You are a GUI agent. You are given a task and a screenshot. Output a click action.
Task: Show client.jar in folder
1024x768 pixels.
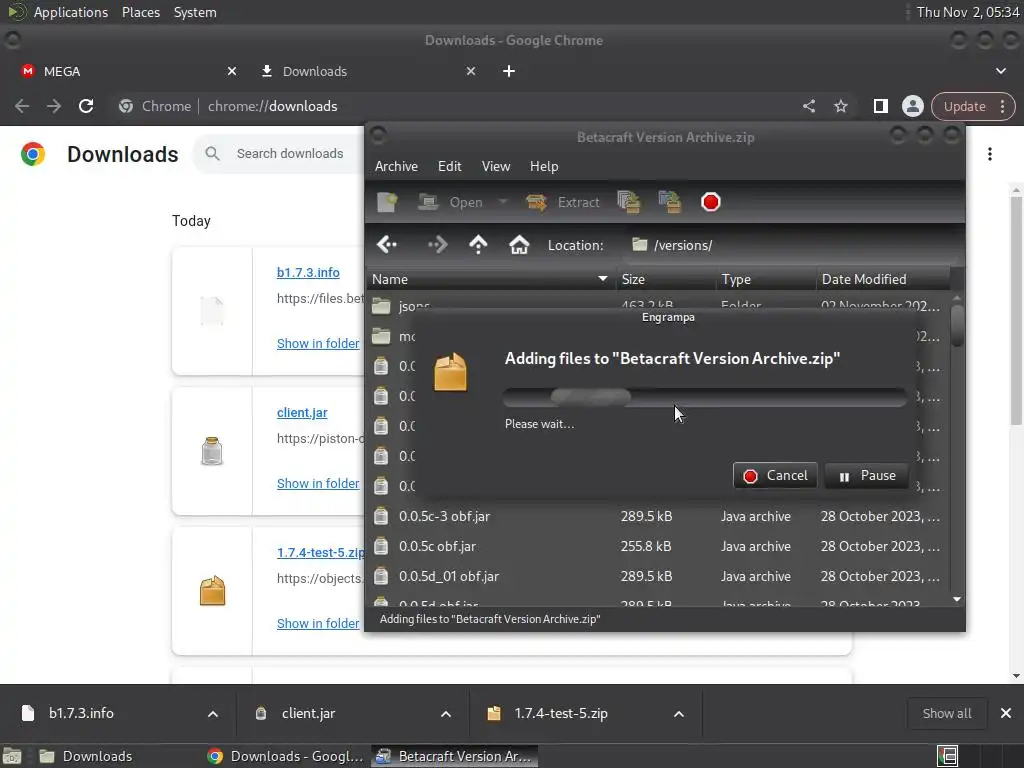(318, 483)
